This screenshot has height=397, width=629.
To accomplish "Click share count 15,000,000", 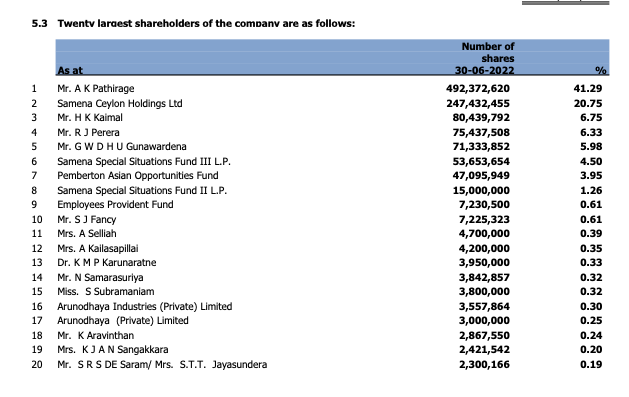I will coord(481,190).
